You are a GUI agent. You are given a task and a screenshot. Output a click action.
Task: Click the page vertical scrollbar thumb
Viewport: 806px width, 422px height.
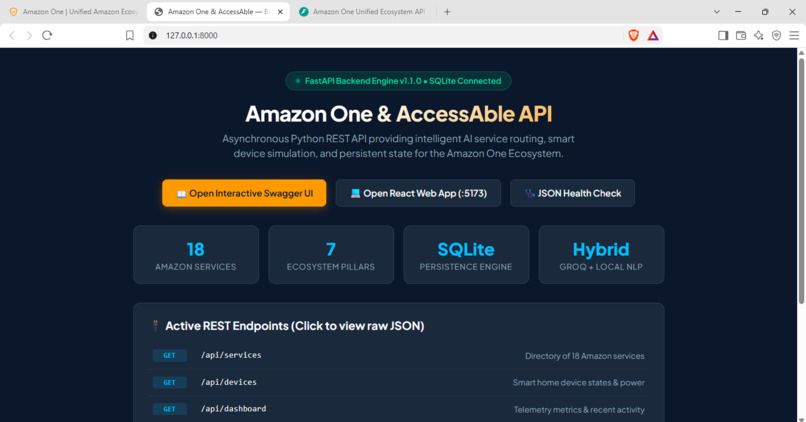coord(801,180)
